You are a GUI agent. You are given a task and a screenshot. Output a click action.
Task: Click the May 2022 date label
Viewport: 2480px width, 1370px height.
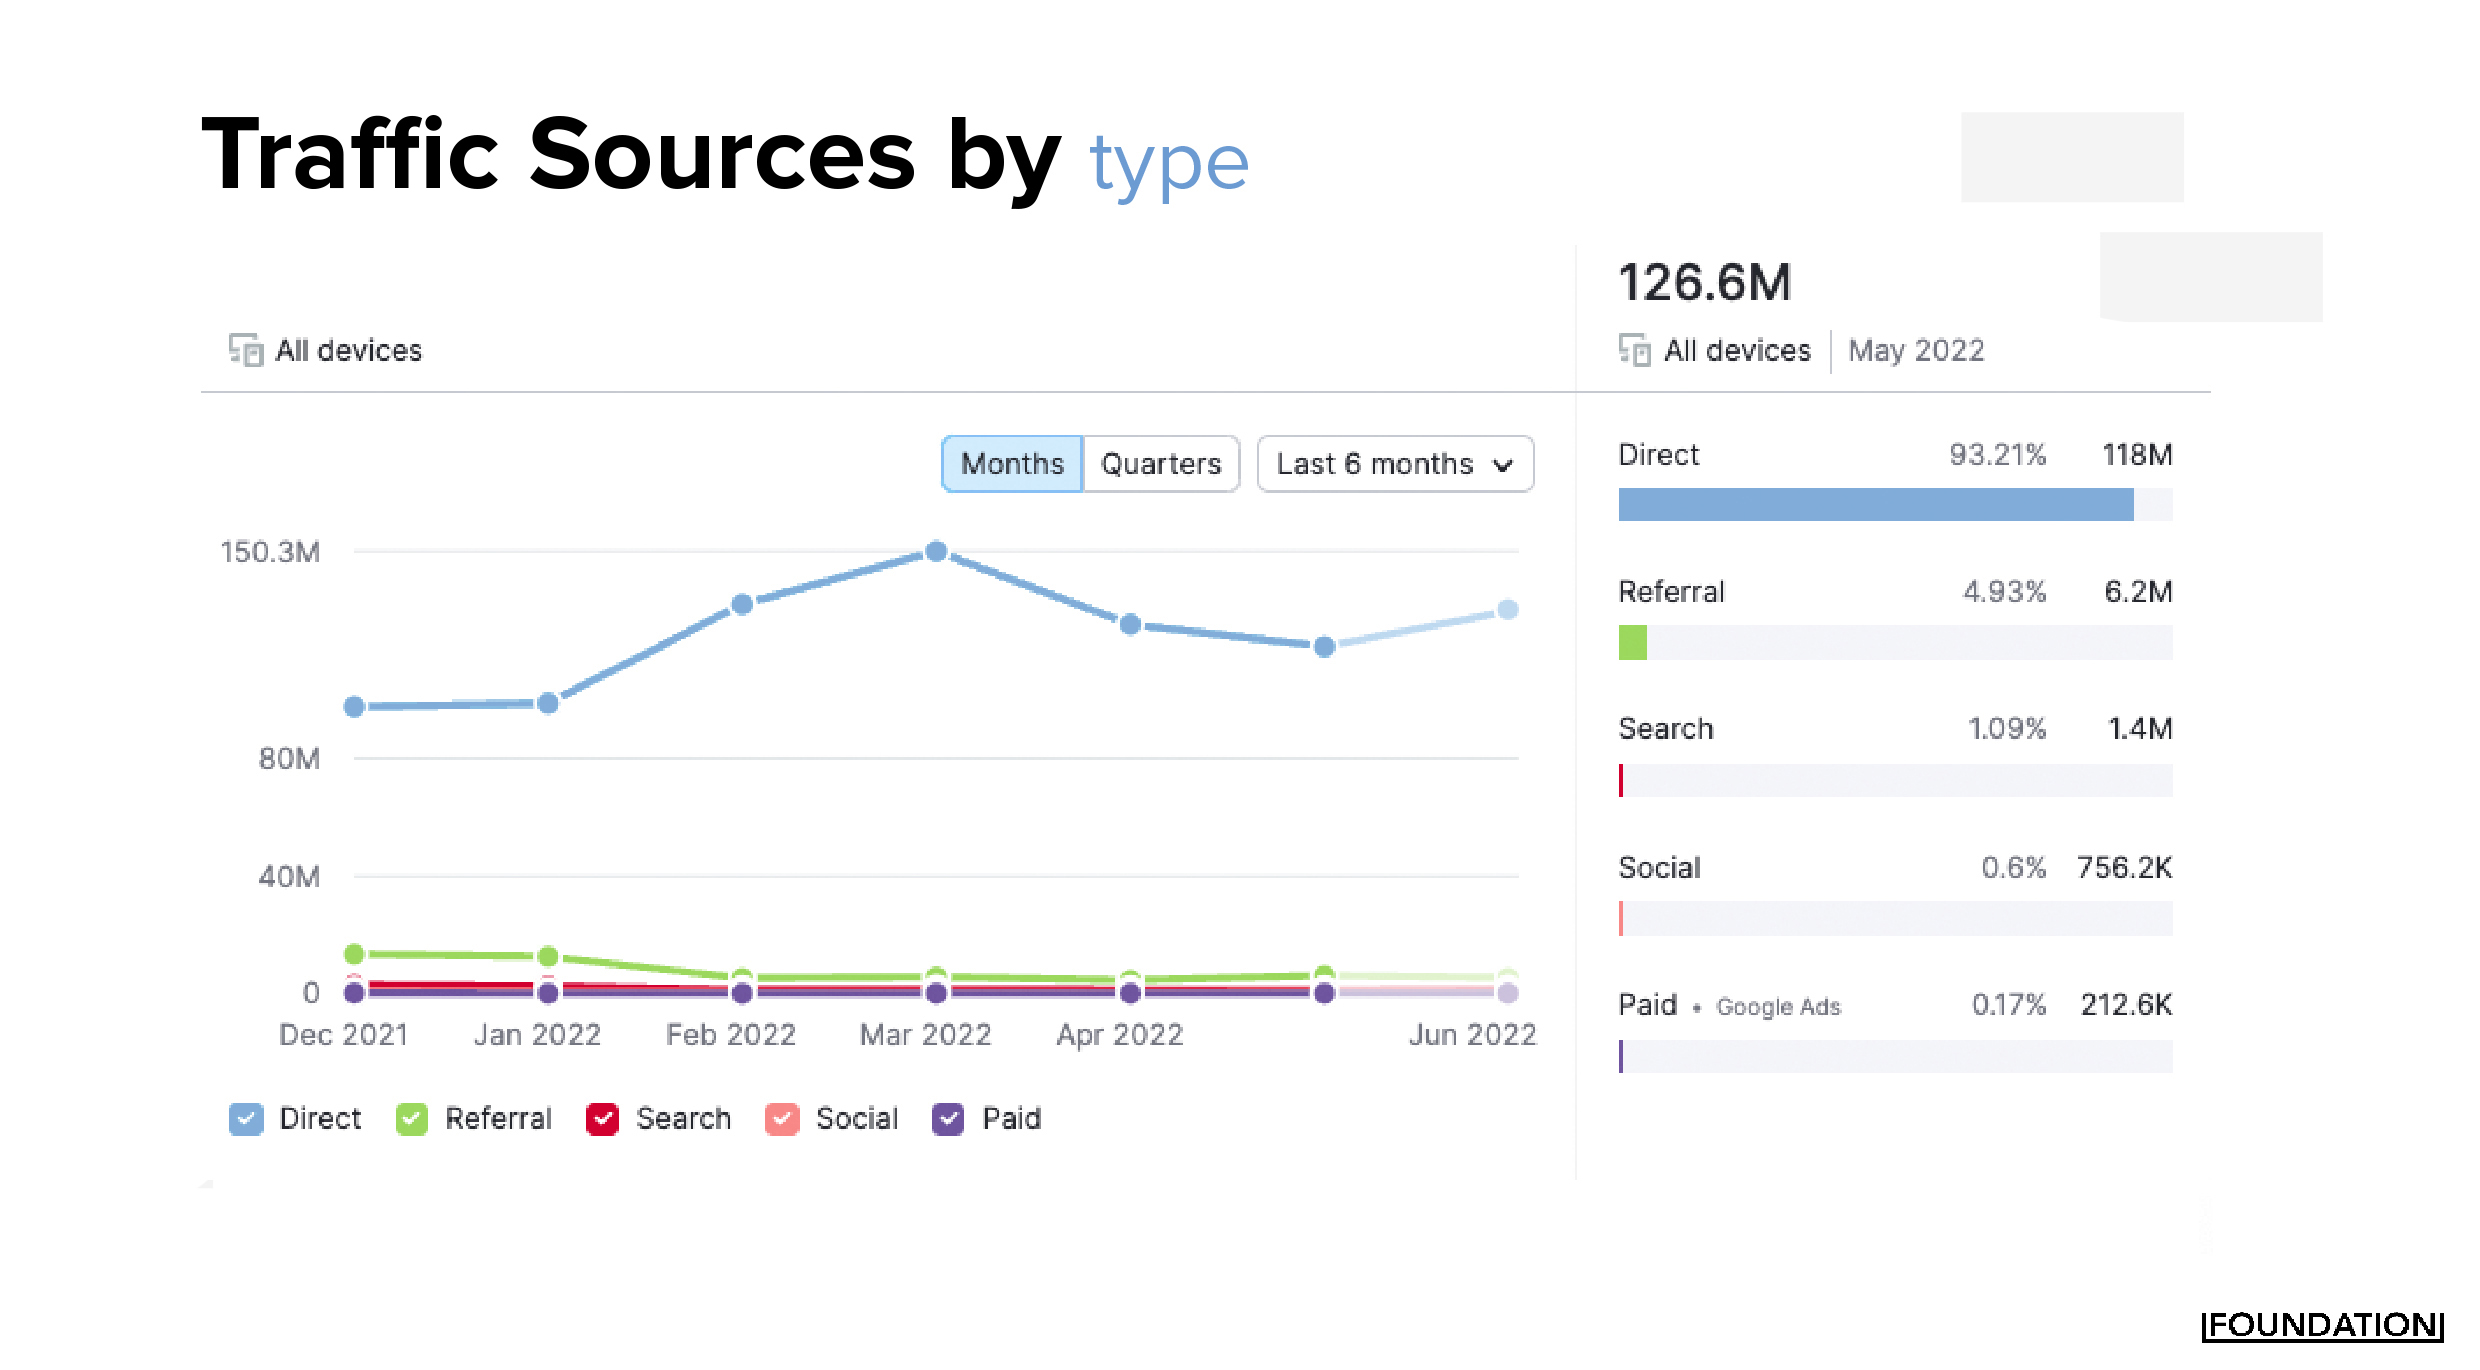(x=1916, y=350)
